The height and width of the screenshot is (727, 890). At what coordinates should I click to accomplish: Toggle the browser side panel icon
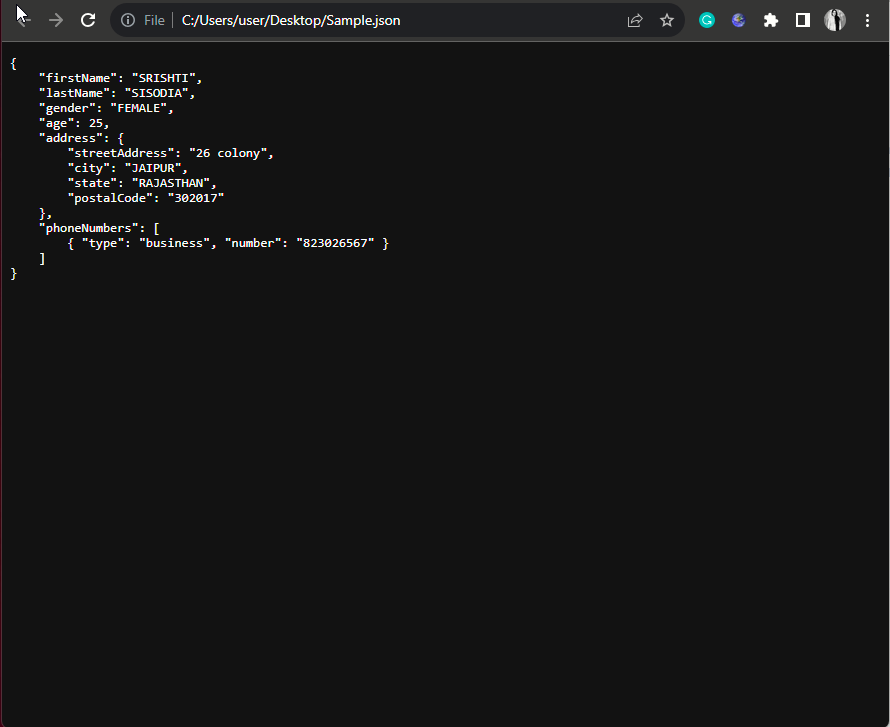tap(803, 20)
